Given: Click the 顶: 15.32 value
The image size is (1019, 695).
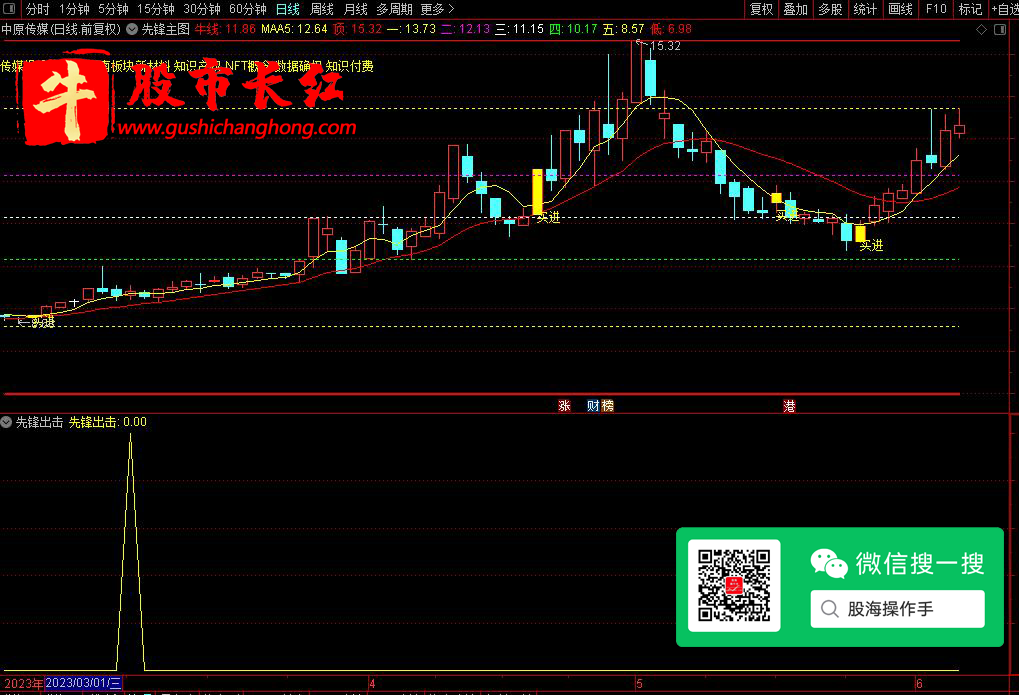Looking at the screenshot, I should click(x=357, y=29).
